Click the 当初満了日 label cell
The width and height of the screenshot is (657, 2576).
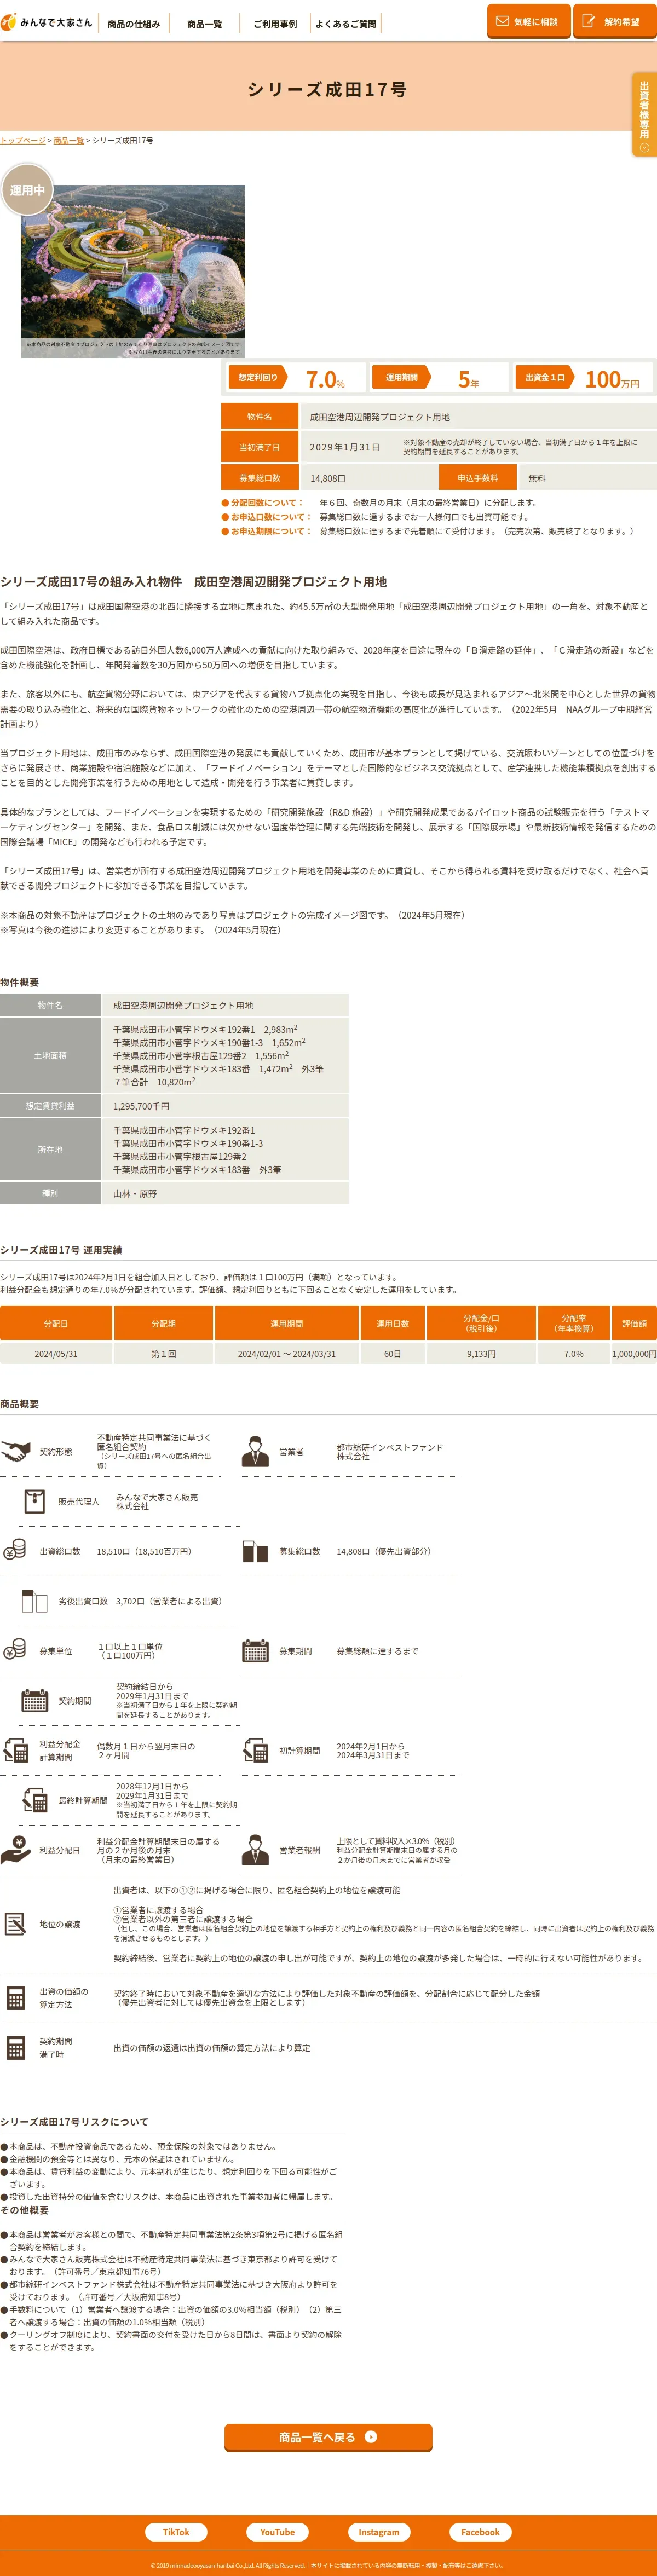point(259,447)
